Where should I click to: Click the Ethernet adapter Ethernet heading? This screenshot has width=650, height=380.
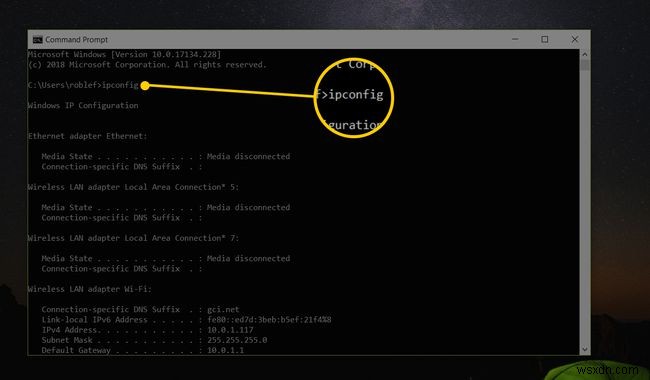tap(87, 136)
